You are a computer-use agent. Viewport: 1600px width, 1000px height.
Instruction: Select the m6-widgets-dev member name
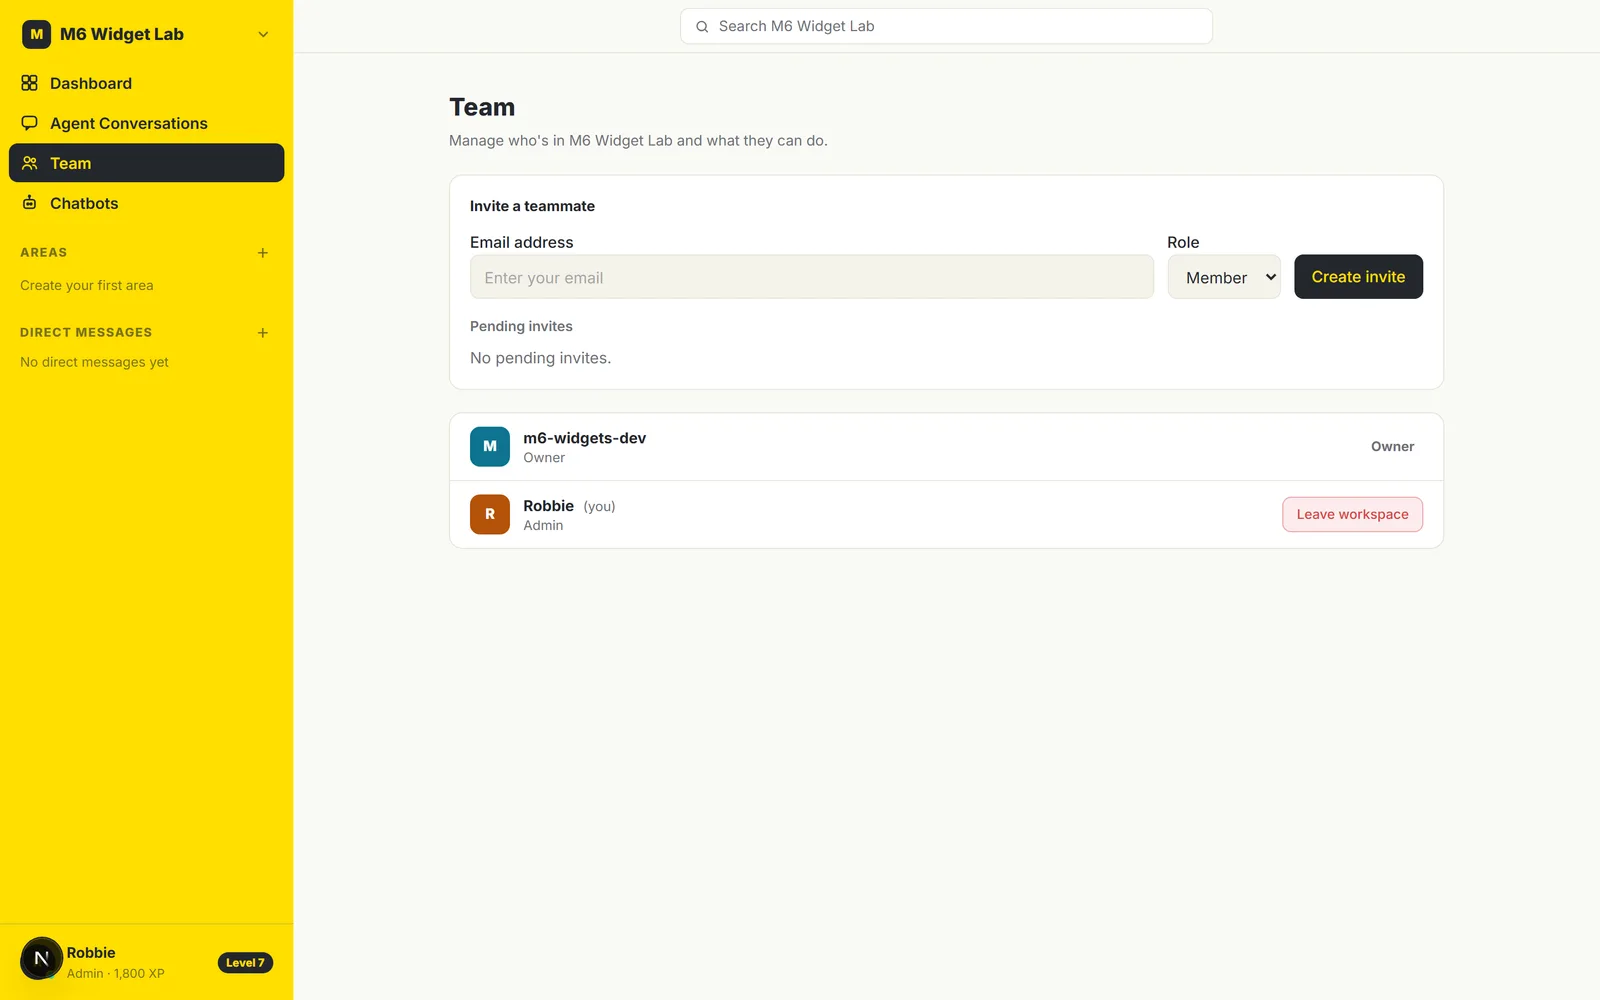coord(585,438)
